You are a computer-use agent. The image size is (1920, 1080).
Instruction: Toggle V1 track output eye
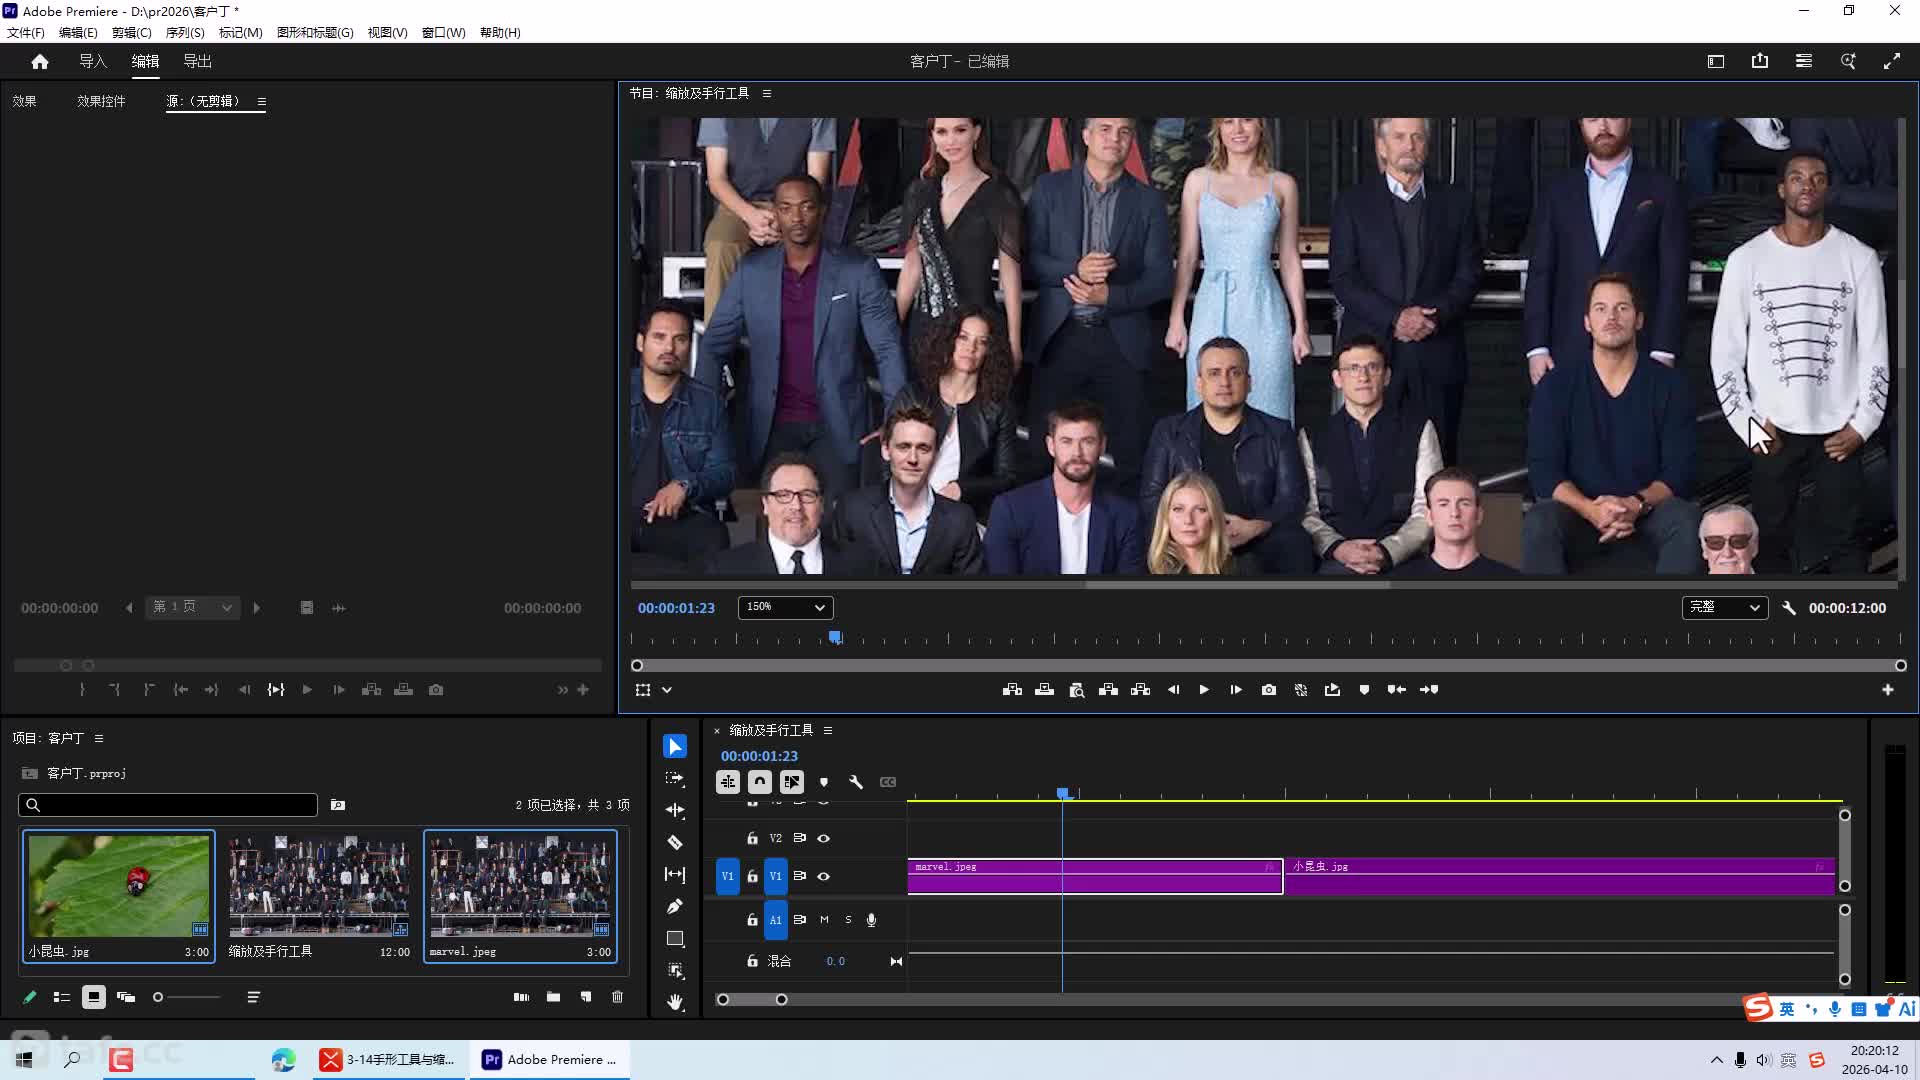click(824, 876)
